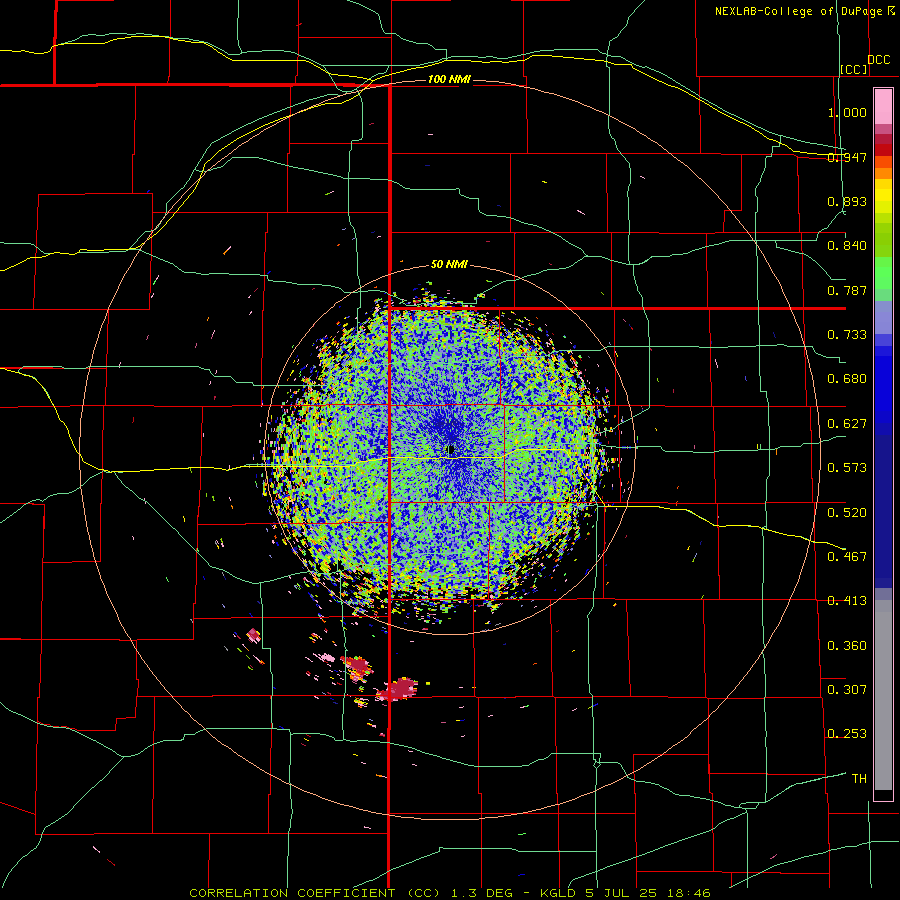Click the DCC label above the color scale
The image size is (900, 900).
coord(878,60)
